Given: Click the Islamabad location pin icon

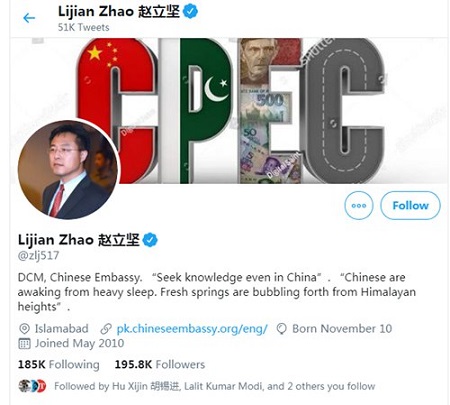Looking at the screenshot, I should (24, 329).
